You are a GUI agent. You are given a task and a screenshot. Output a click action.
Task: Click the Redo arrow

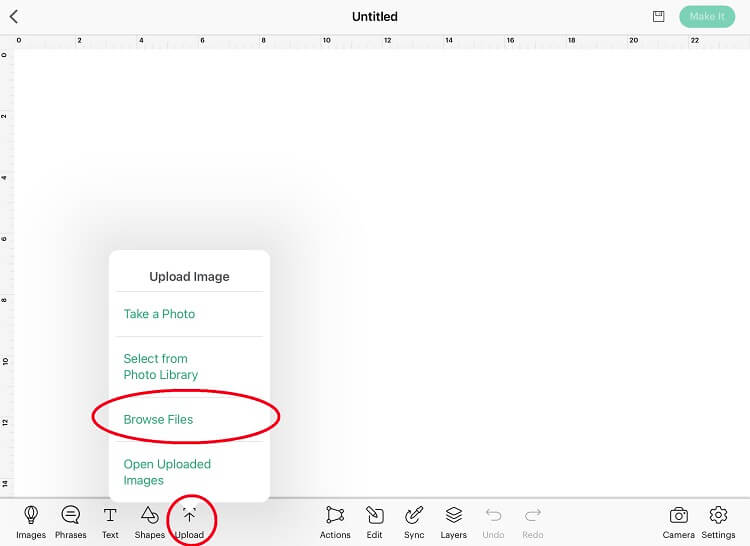pos(533,523)
